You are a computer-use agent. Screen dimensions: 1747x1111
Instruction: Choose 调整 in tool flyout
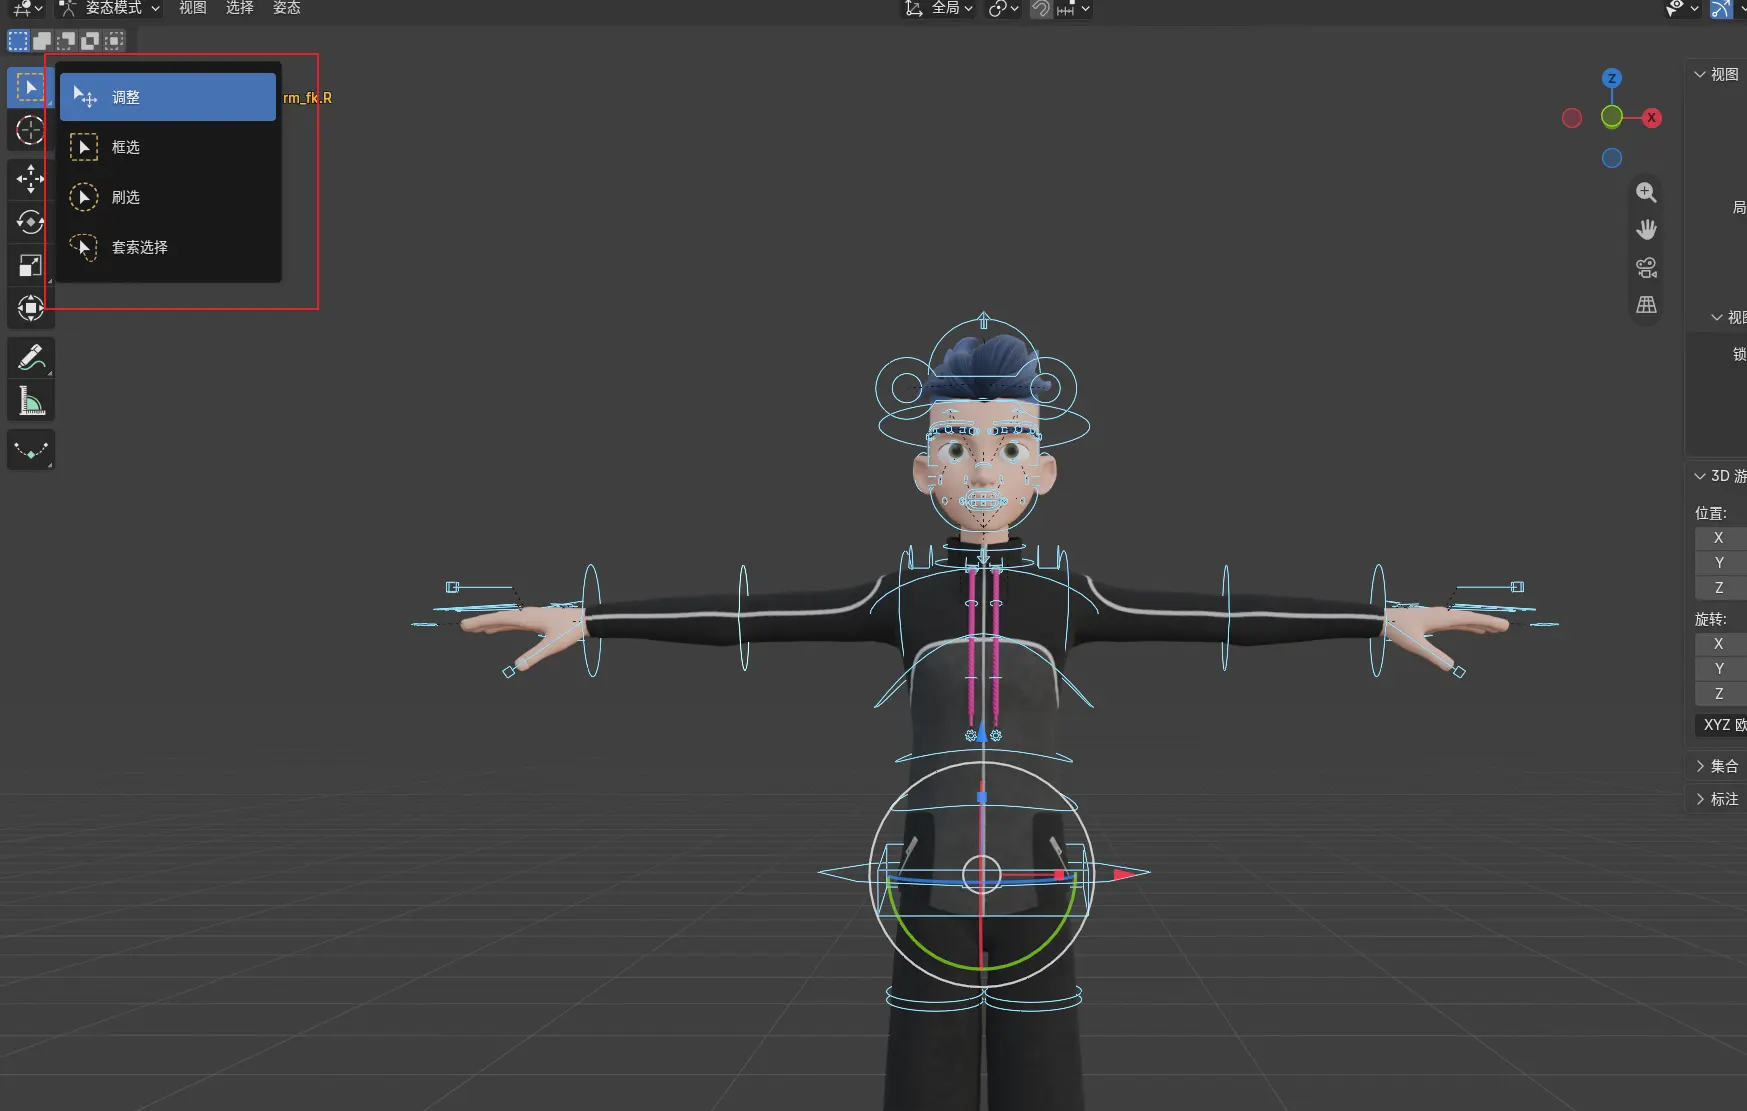tap(168, 97)
